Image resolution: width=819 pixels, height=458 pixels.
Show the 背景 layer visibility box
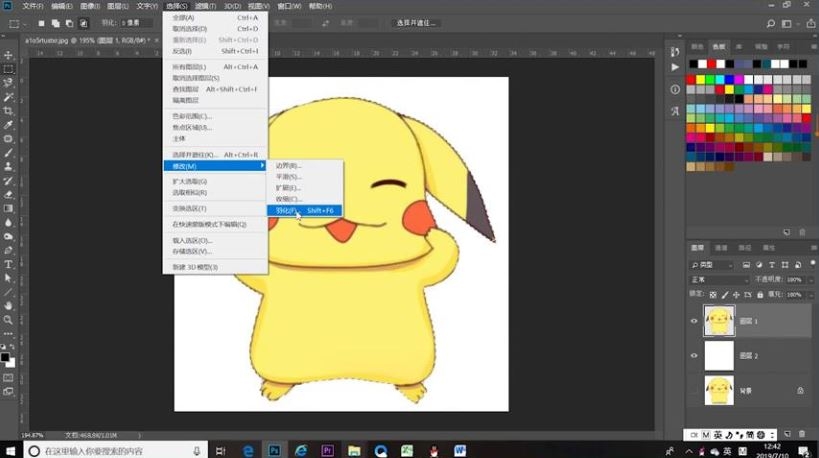[694, 390]
